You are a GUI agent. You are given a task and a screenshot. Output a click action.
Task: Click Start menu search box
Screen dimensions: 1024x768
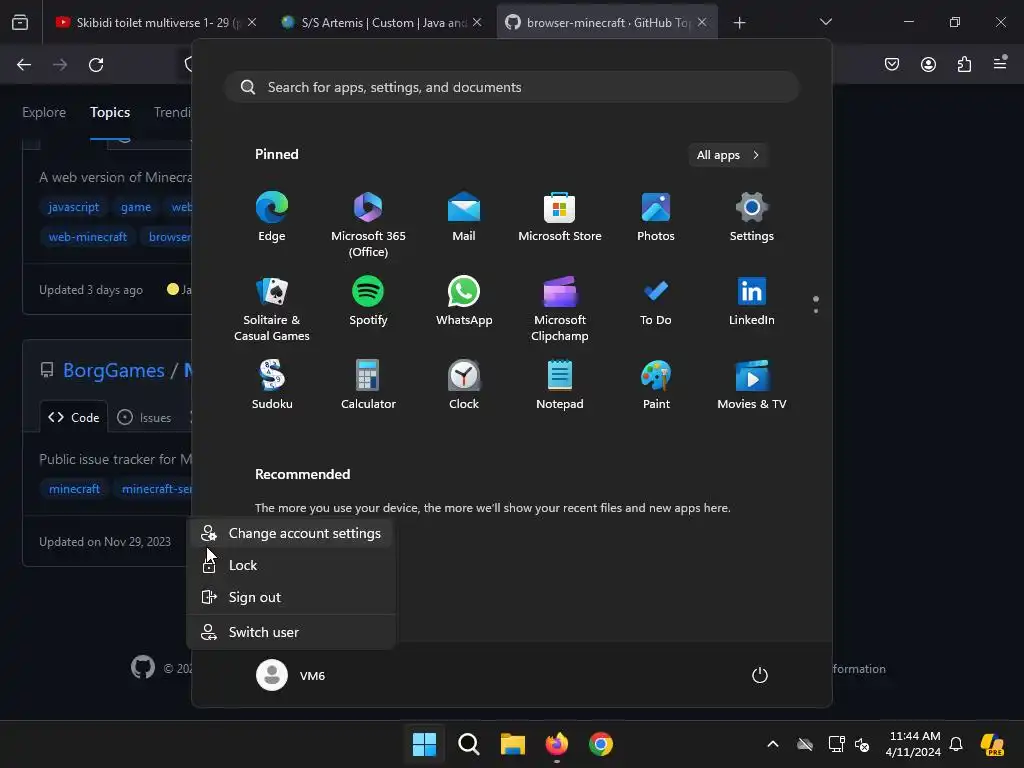pyautogui.click(x=512, y=88)
